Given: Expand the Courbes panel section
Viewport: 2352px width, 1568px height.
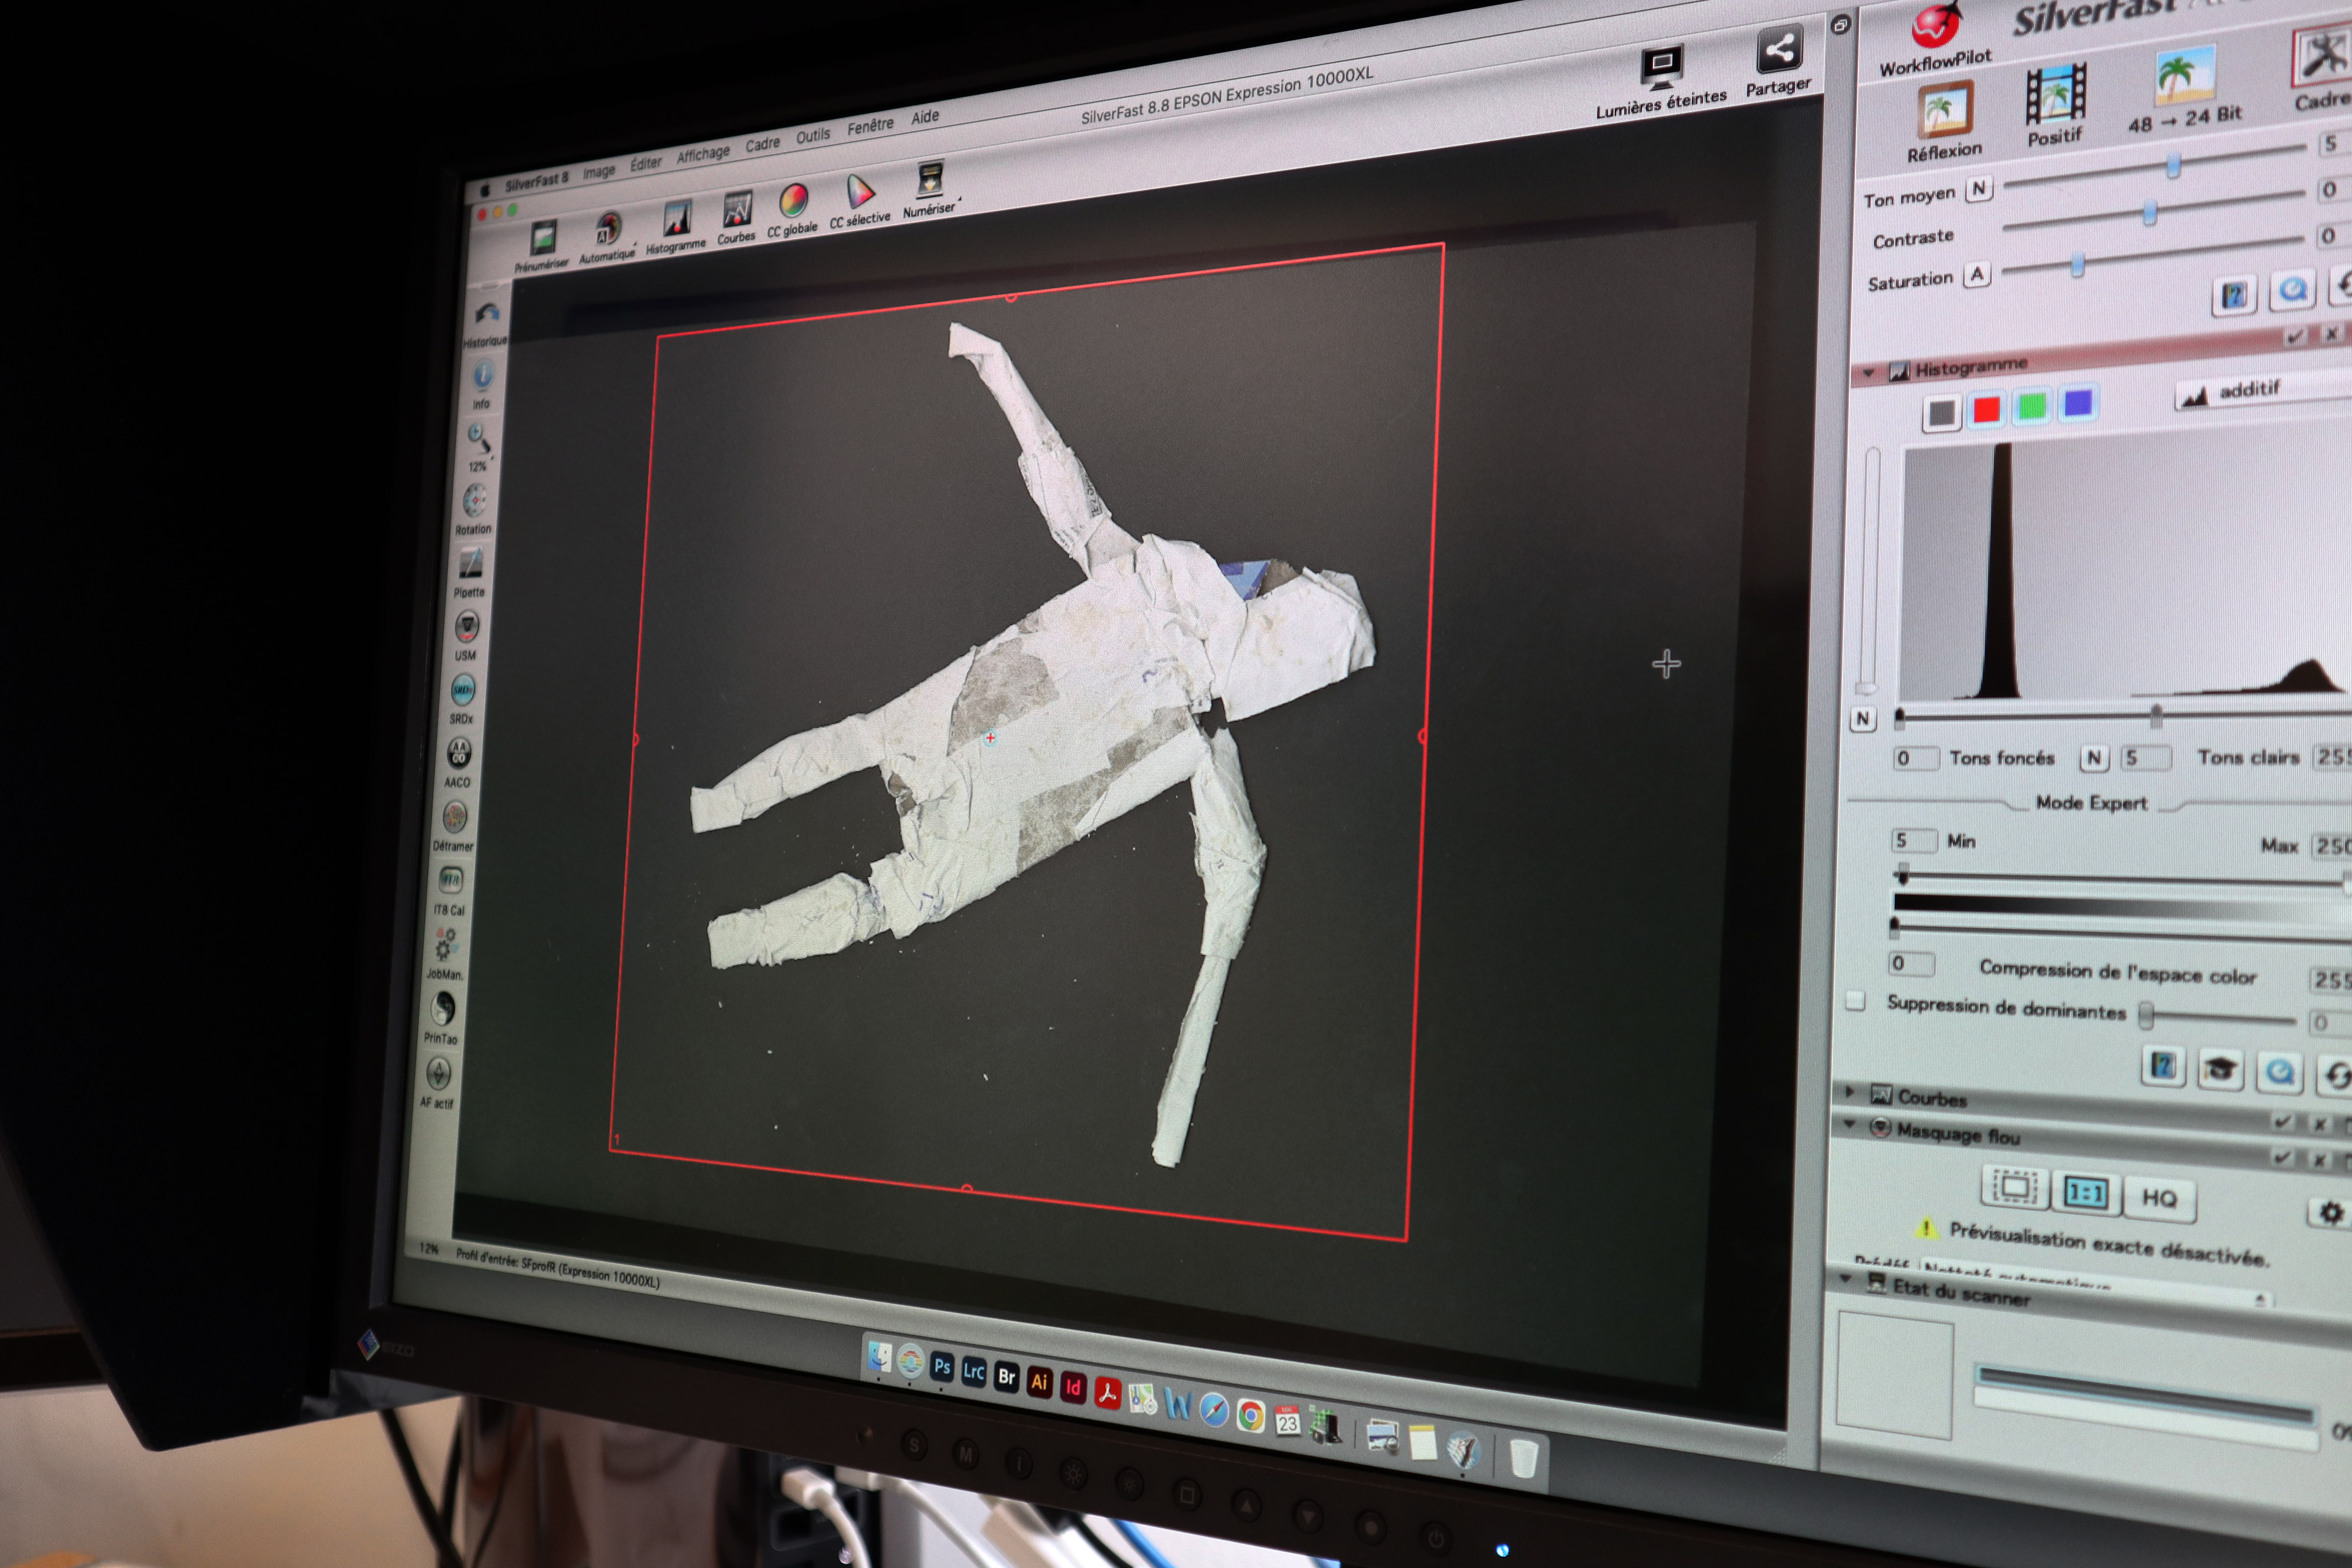Looking at the screenshot, I should 1850,1091.
